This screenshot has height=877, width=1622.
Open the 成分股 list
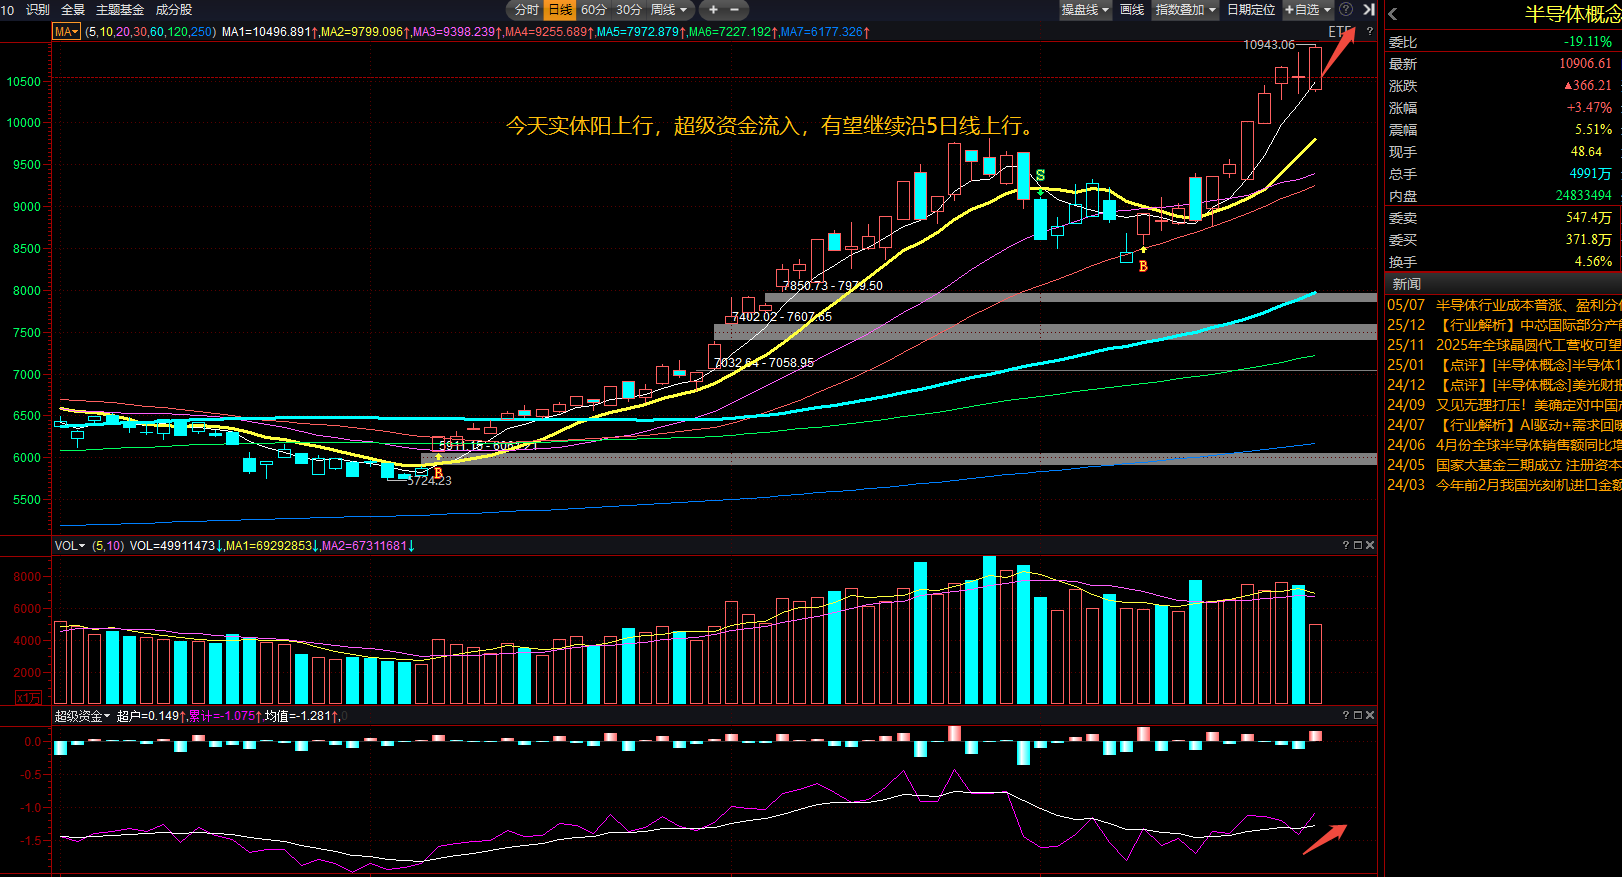click(174, 9)
